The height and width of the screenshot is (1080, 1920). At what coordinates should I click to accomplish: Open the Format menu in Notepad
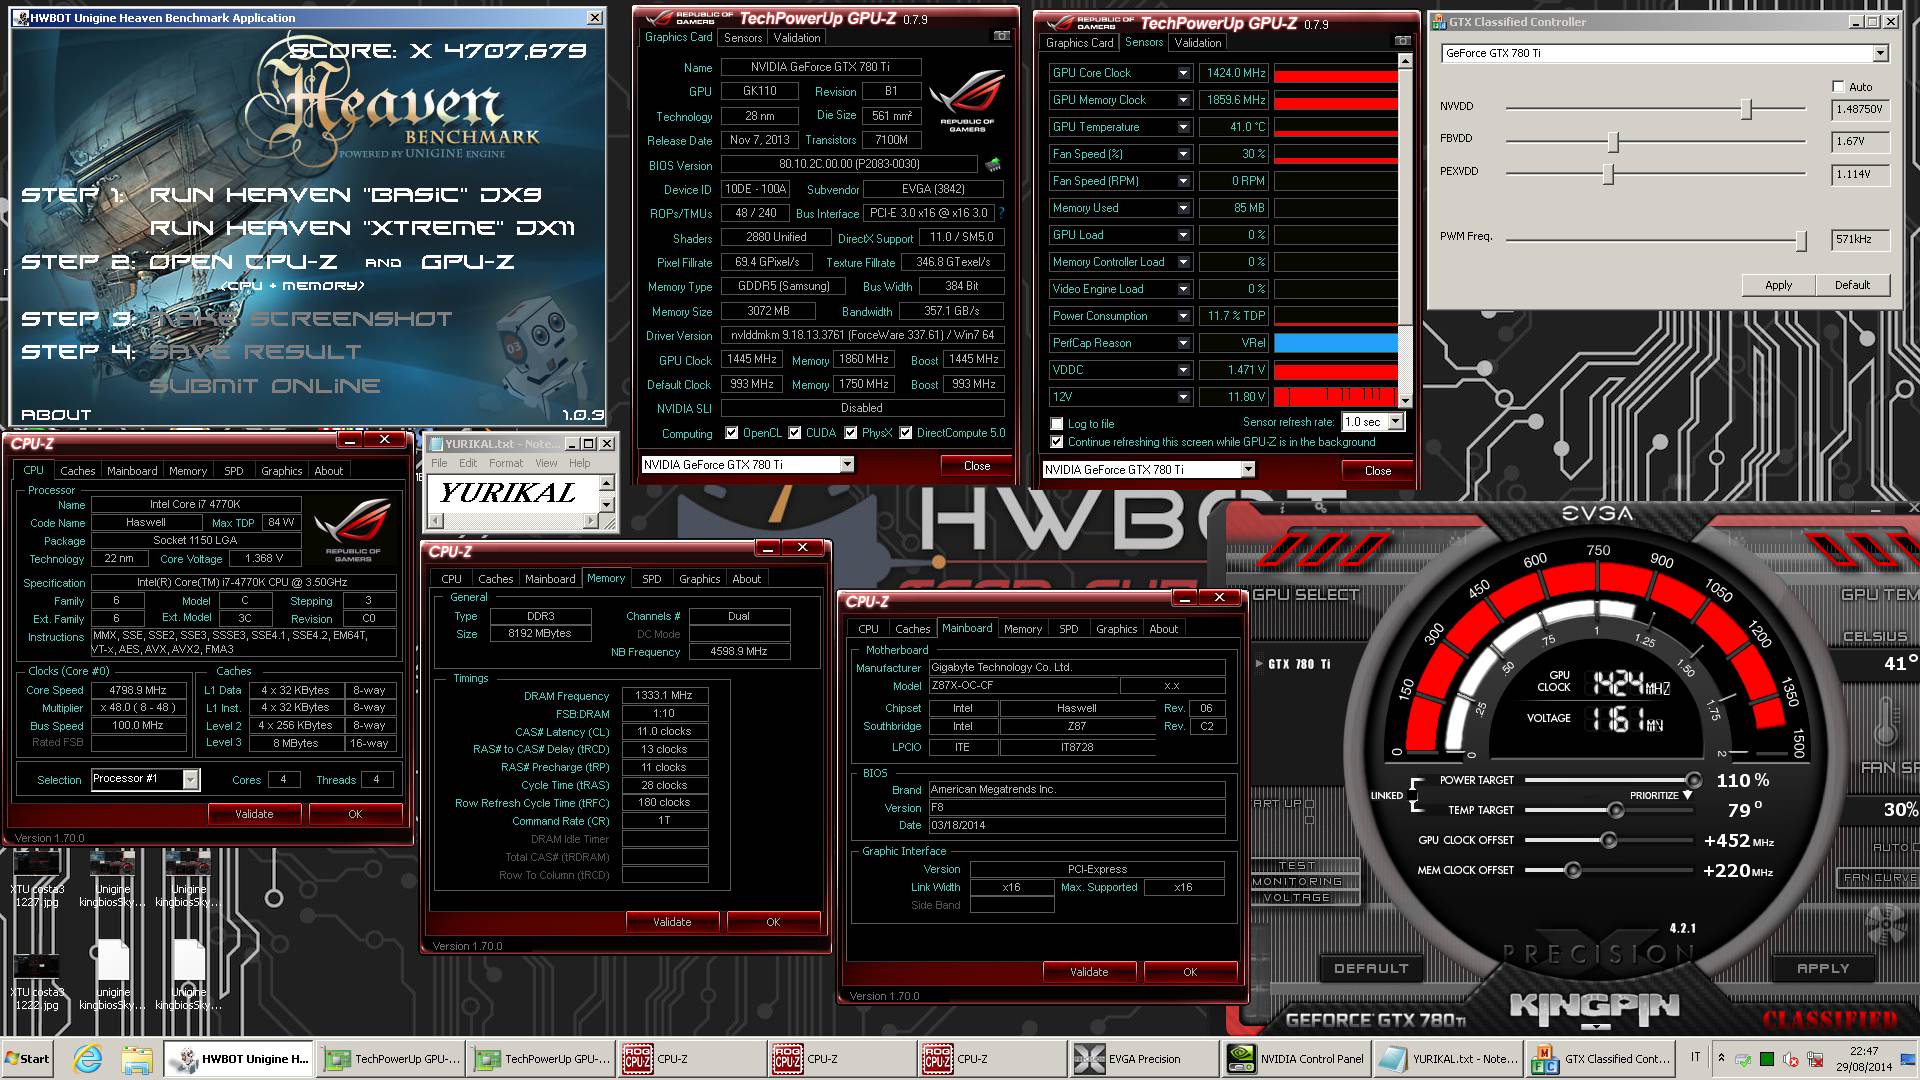click(x=506, y=463)
